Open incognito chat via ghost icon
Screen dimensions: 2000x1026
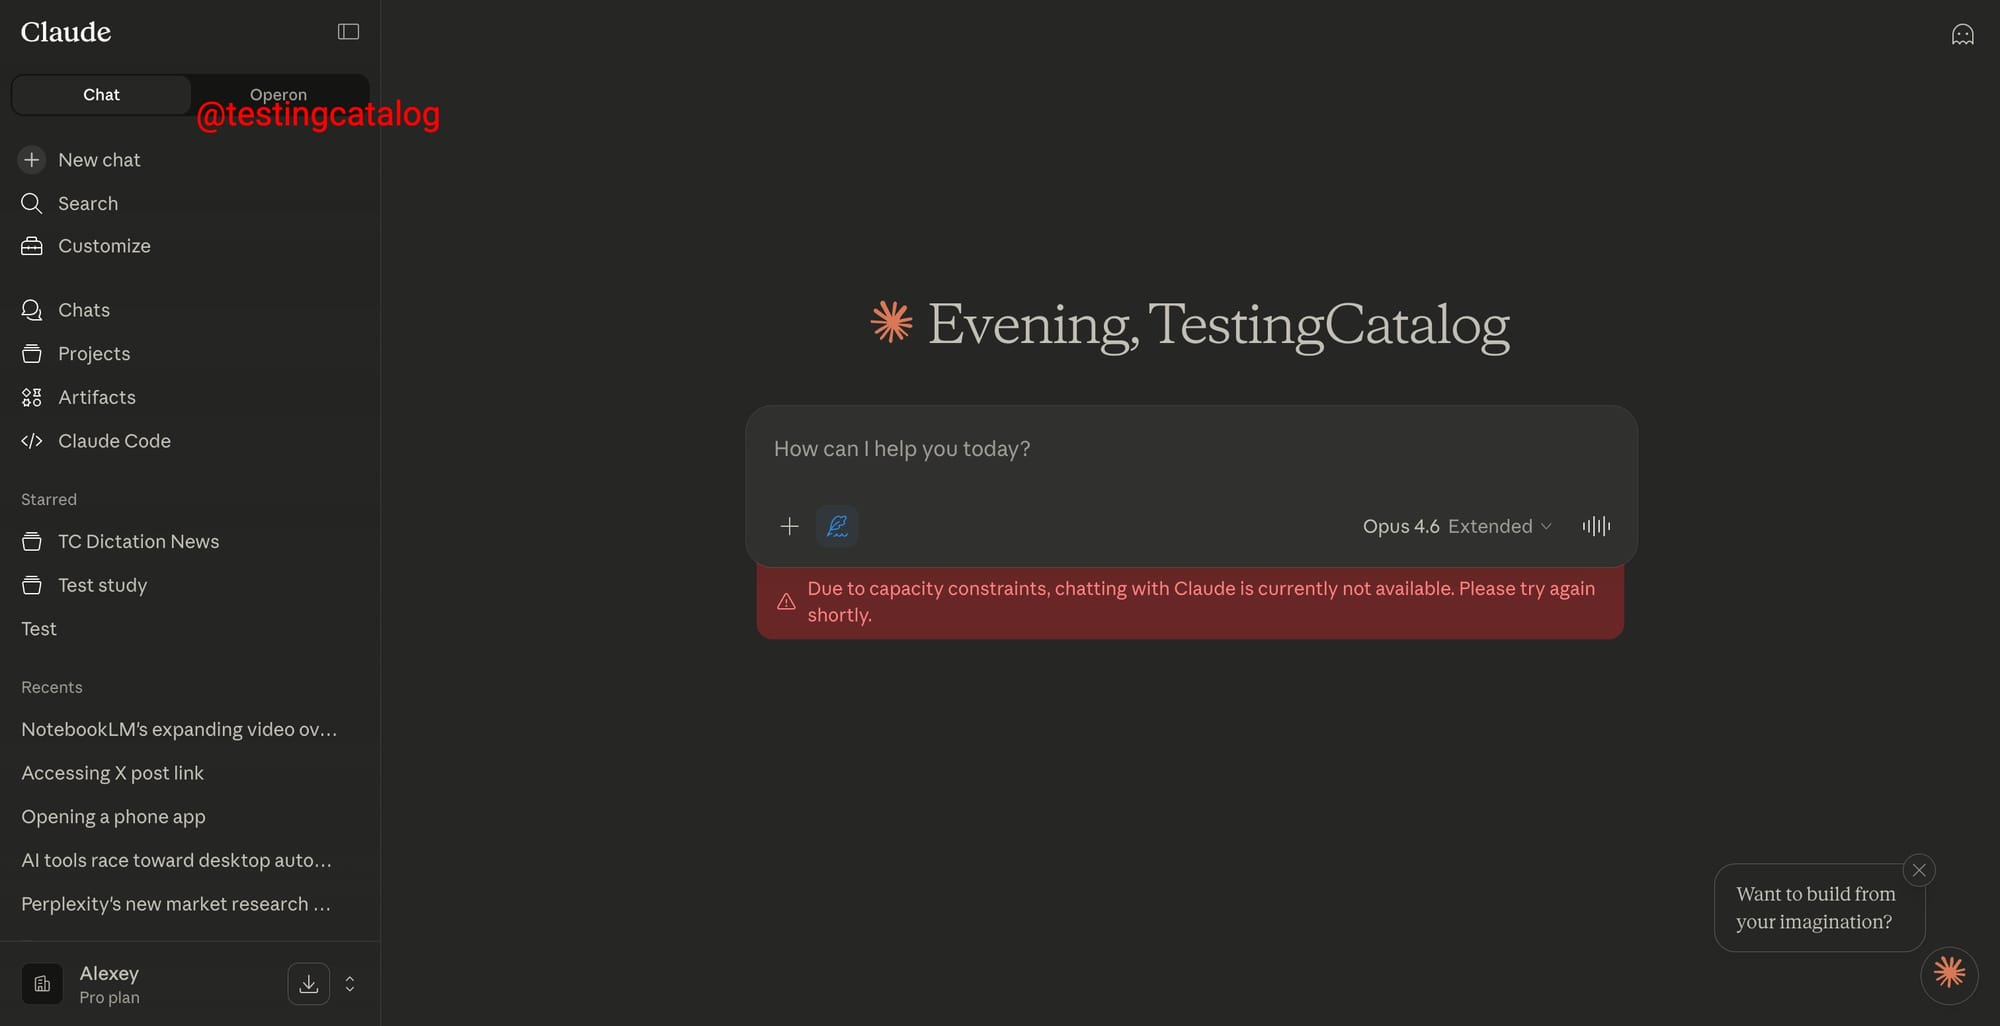pos(1962,35)
